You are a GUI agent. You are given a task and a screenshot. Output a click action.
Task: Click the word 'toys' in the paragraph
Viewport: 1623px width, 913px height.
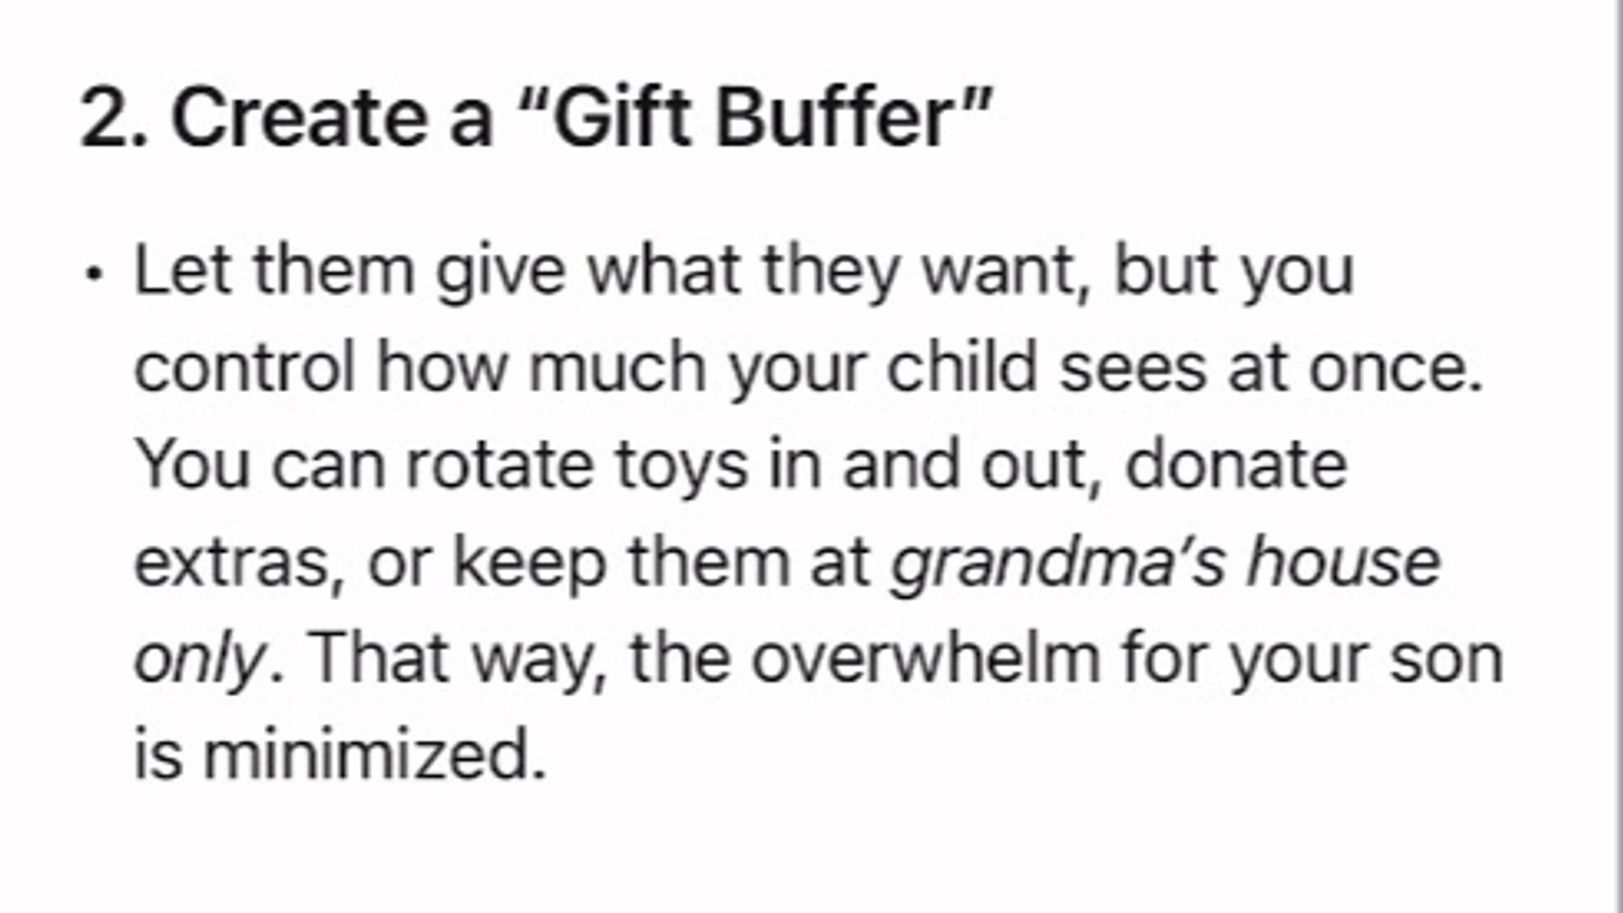[681, 467]
